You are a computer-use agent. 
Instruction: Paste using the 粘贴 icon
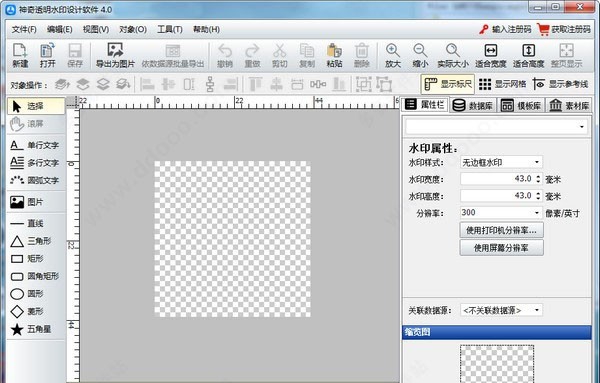click(334, 56)
